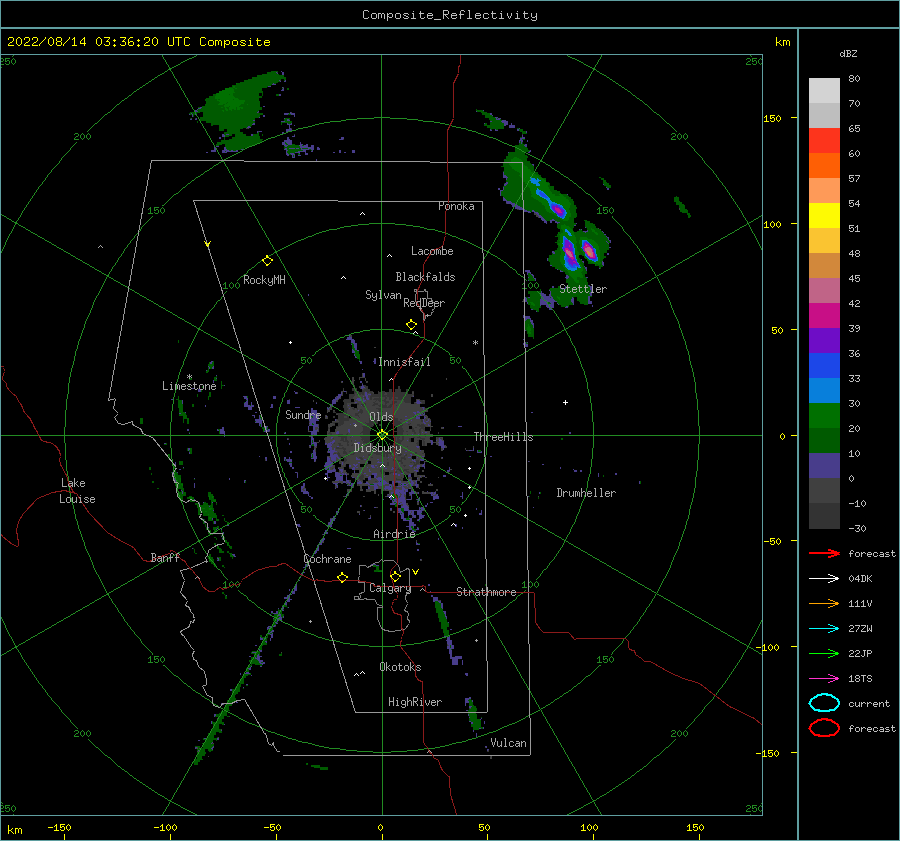This screenshot has width=900, height=841.
Task: Click the yellow diamond marker below Cochrane
Action: point(342,577)
